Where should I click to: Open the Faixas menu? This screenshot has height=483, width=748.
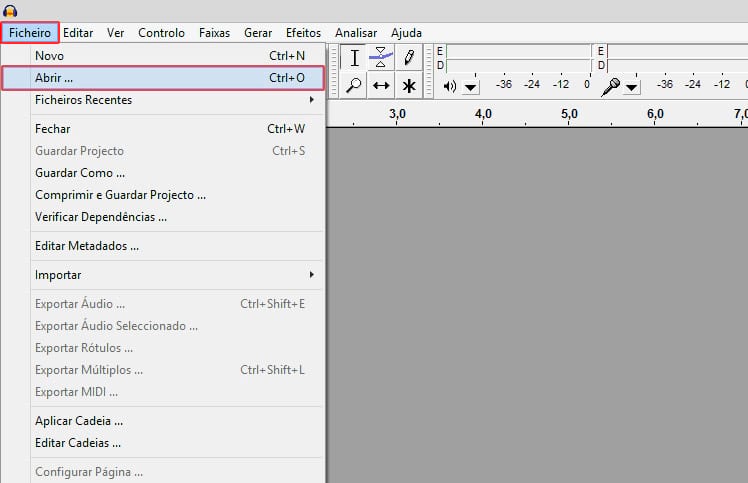coord(214,33)
